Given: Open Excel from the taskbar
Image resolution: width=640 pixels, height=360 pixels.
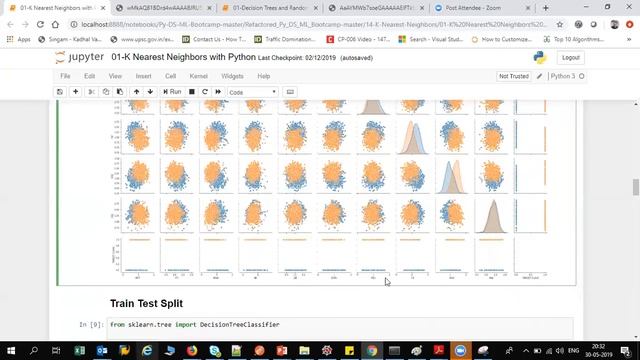Looking at the screenshot, I should (x=80, y=351).
